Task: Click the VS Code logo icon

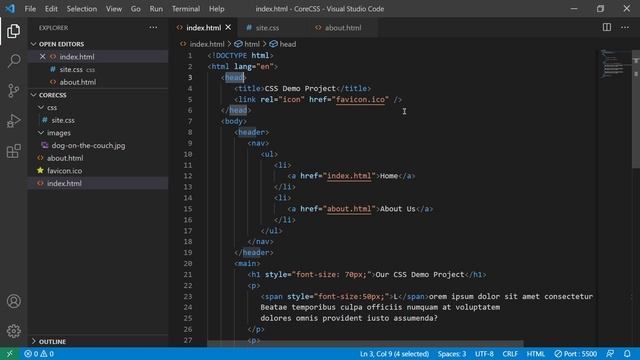Action: [10, 9]
